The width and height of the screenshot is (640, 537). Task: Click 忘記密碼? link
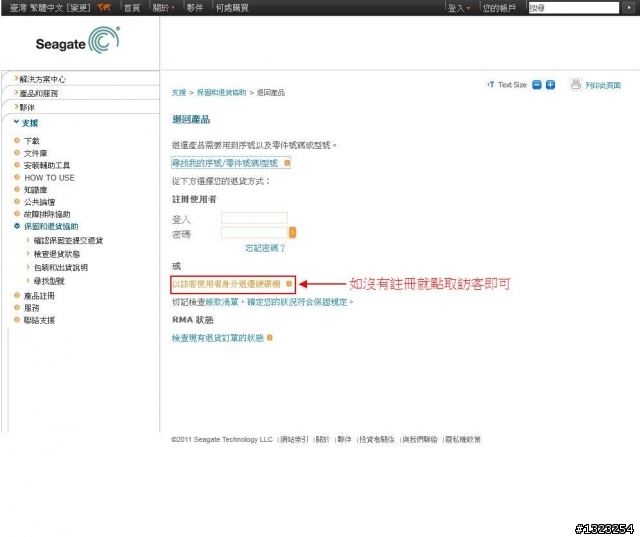[x=265, y=248]
